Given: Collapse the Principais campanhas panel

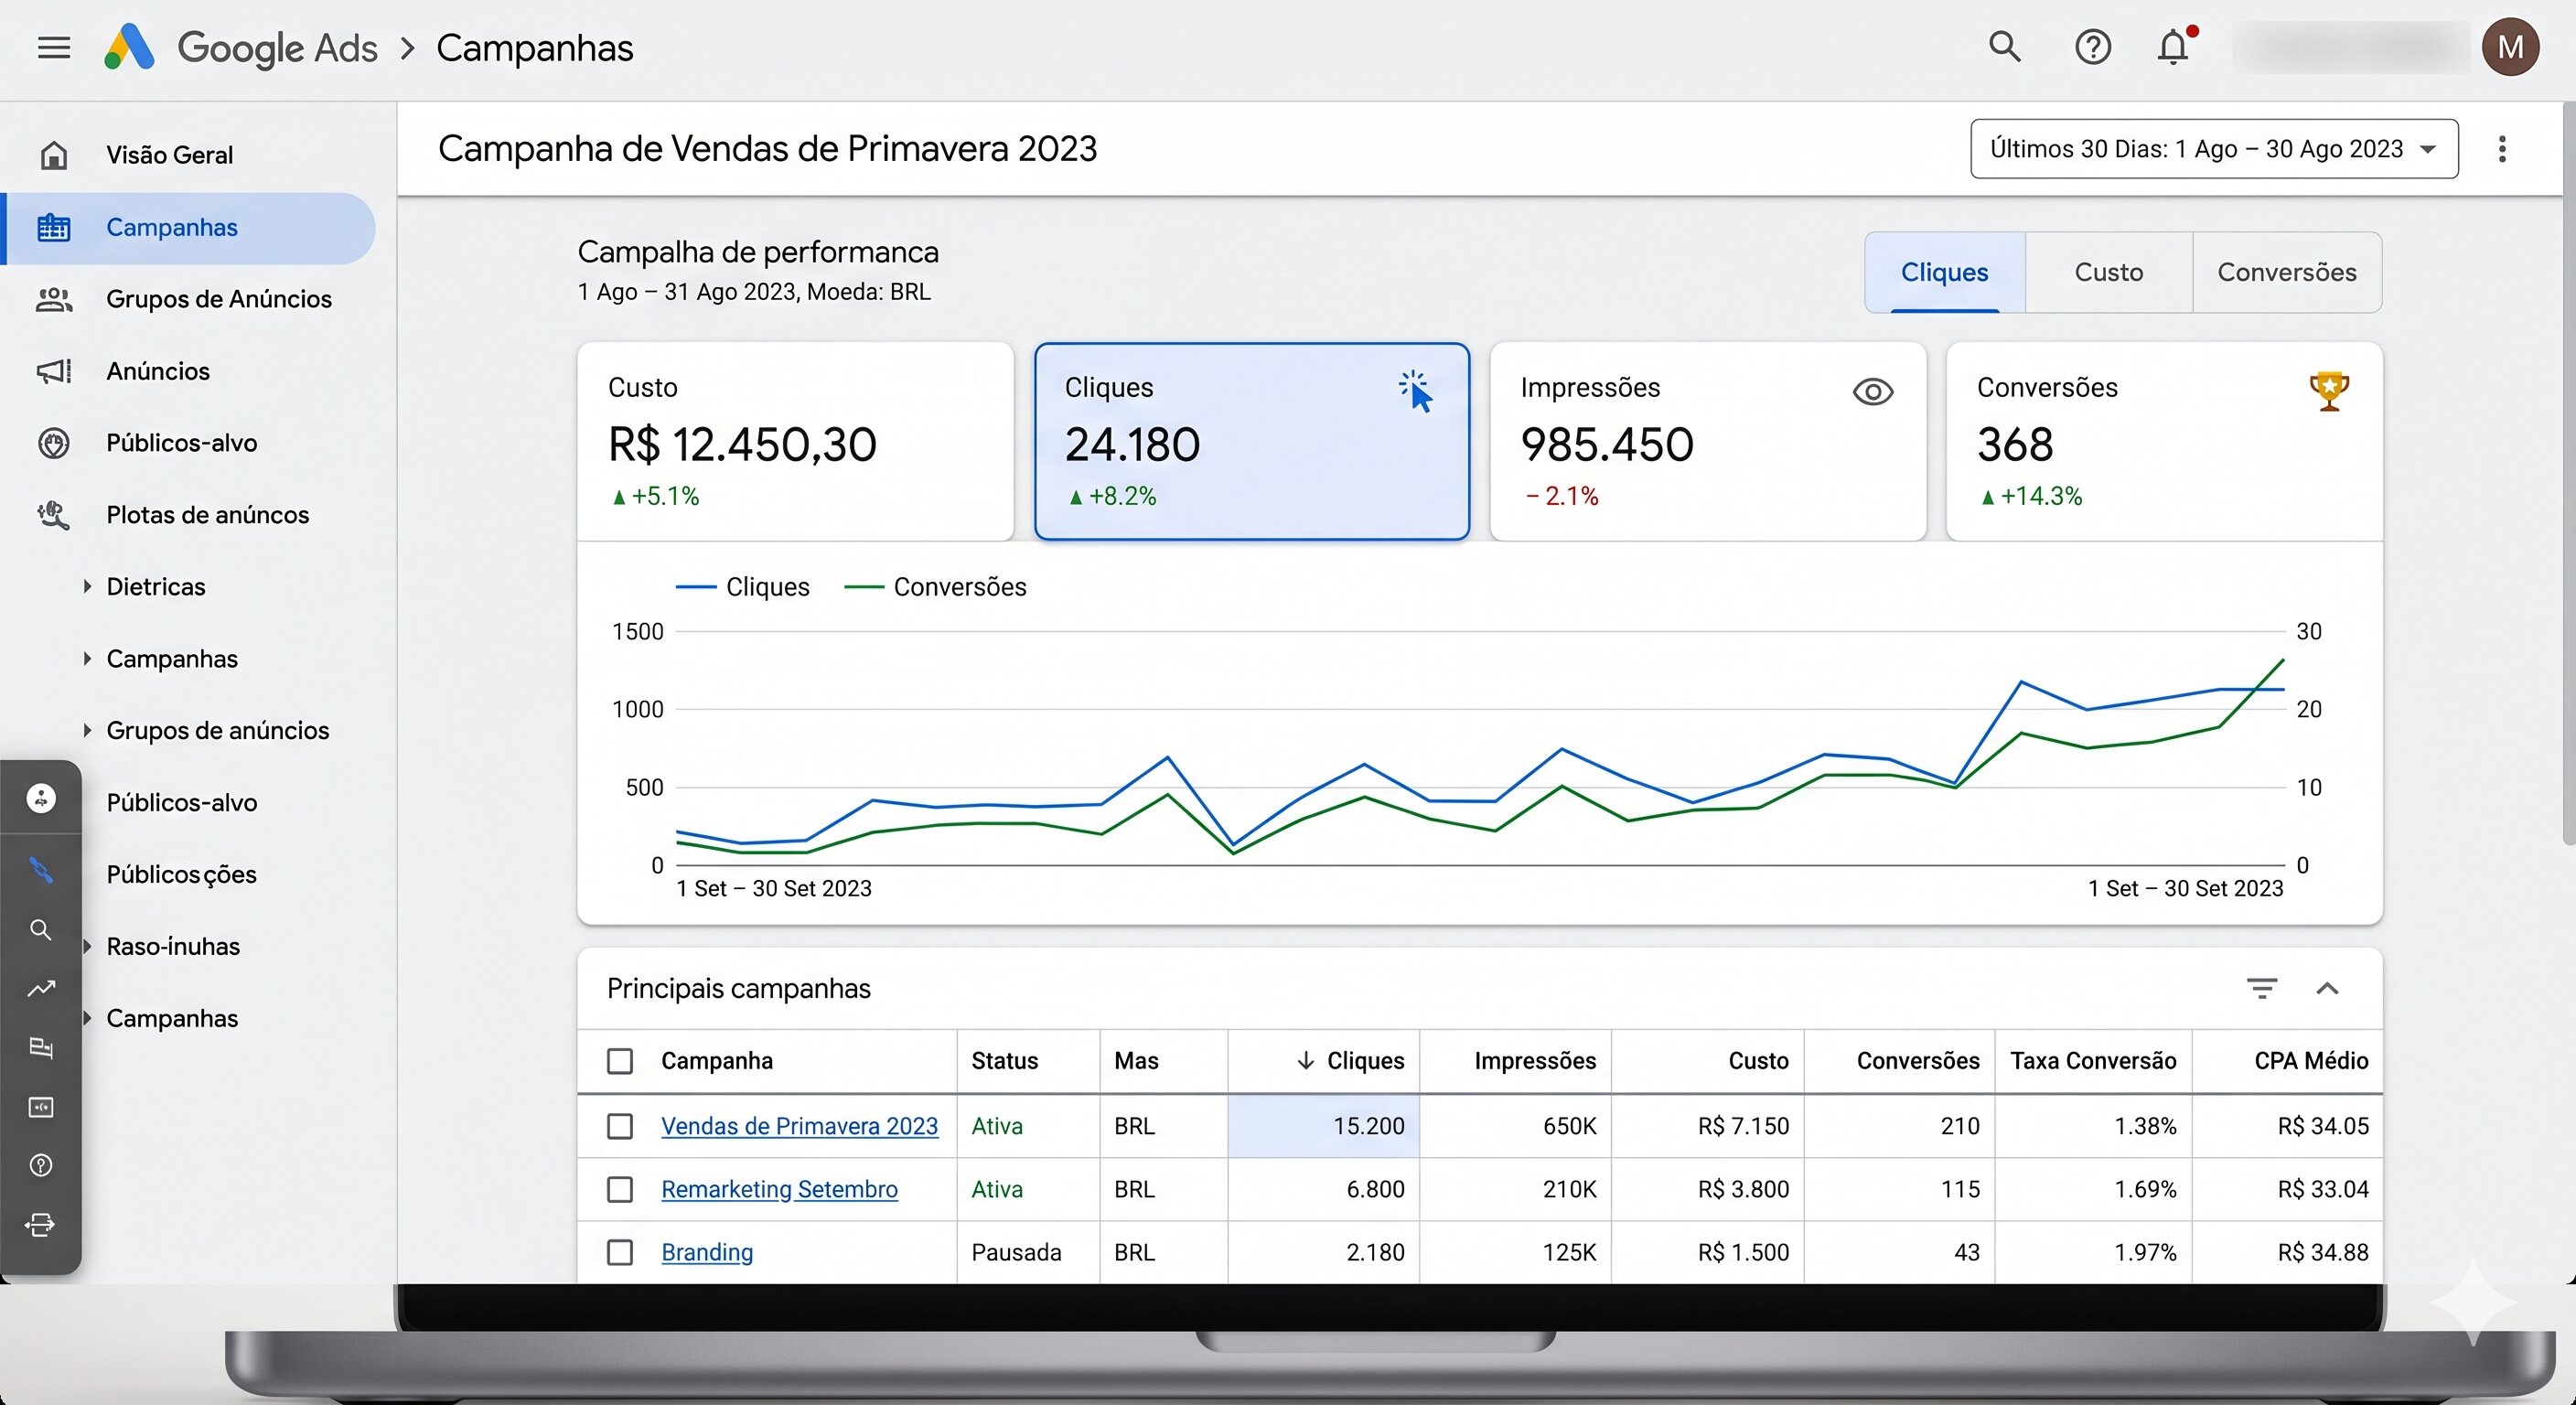Looking at the screenshot, I should [2329, 989].
